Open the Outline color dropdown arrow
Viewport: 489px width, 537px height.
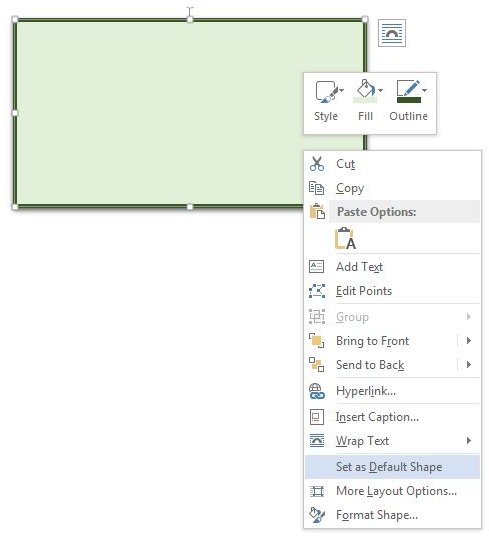tap(425, 90)
